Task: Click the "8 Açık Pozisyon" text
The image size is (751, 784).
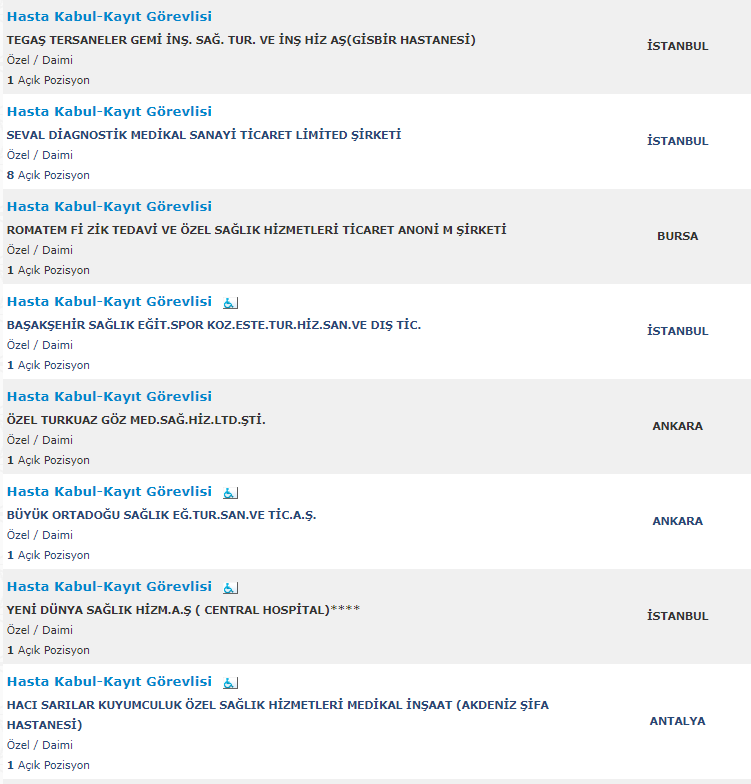Action: click(48, 175)
